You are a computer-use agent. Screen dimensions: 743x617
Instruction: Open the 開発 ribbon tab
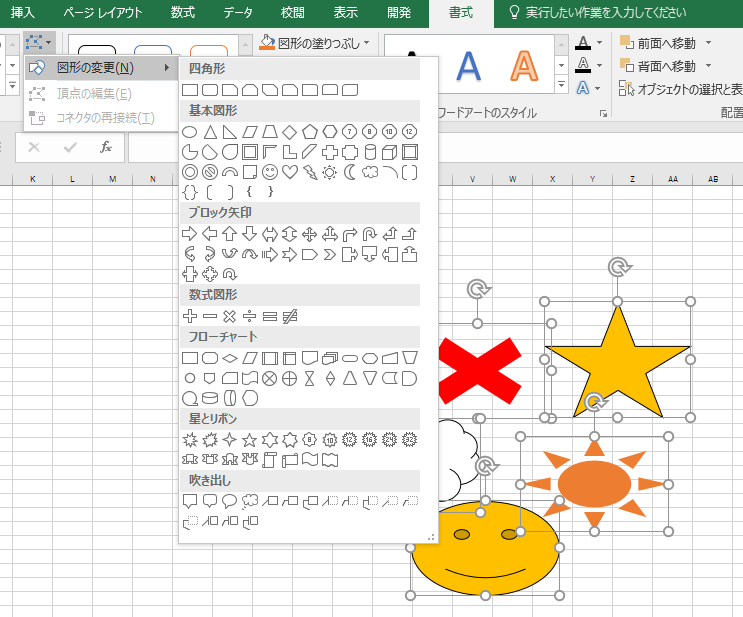click(x=399, y=12)
